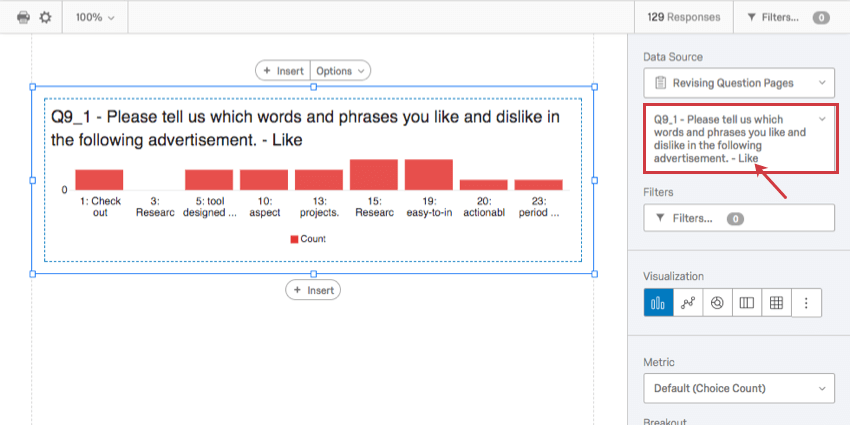This screenshot has height=425, width=850.
Task: Select the breakdown bar visualization icon
Action: [x=746, y=303]
